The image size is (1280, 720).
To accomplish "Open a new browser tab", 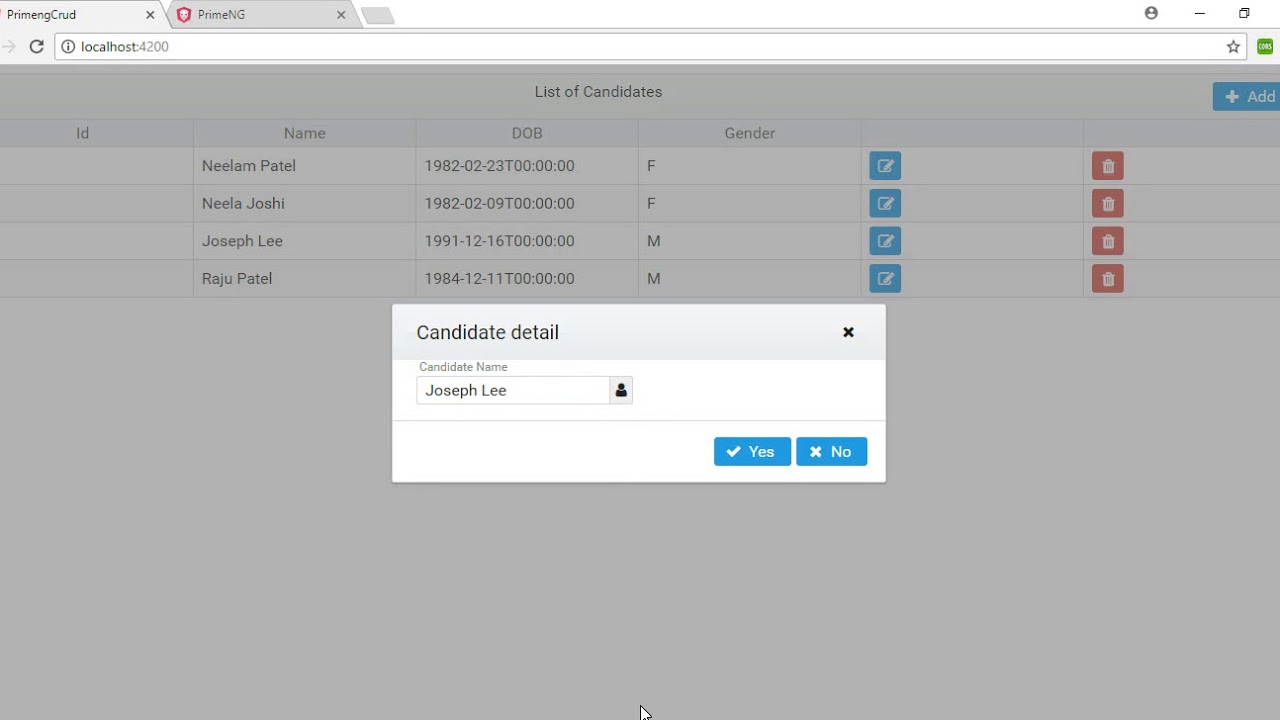I will click(x=378, y=16).
